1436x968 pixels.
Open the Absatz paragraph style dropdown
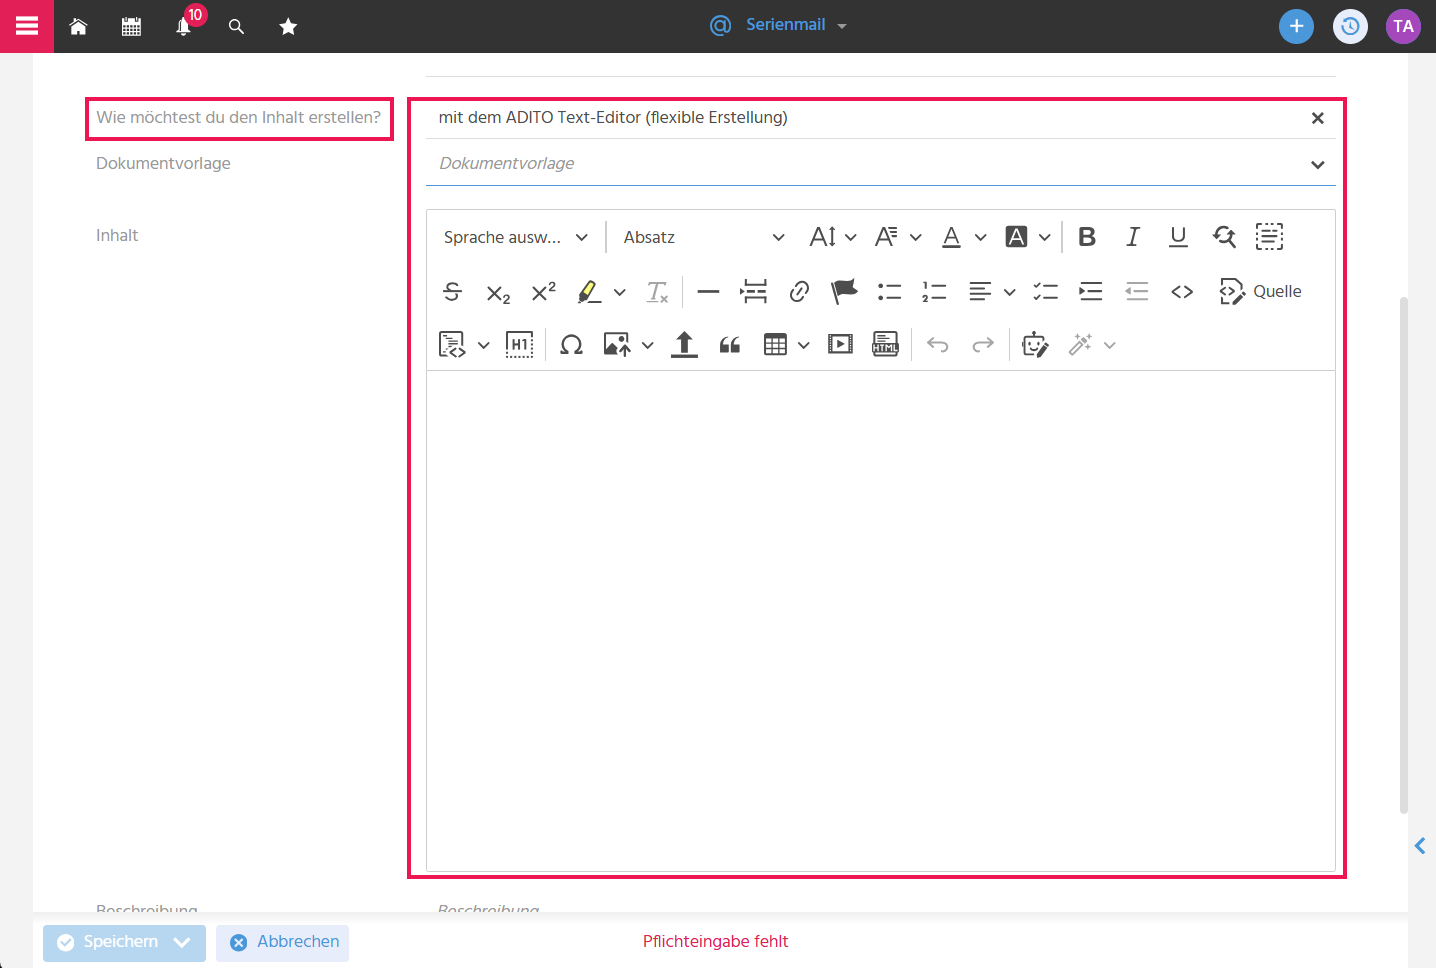704,237
